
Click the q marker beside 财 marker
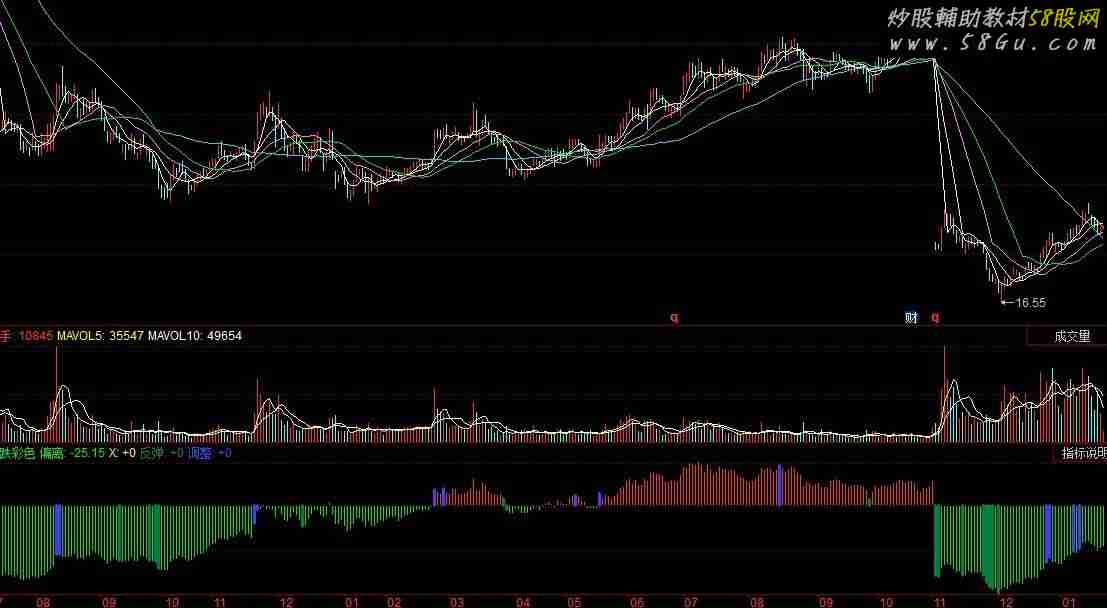coord(935,318)
